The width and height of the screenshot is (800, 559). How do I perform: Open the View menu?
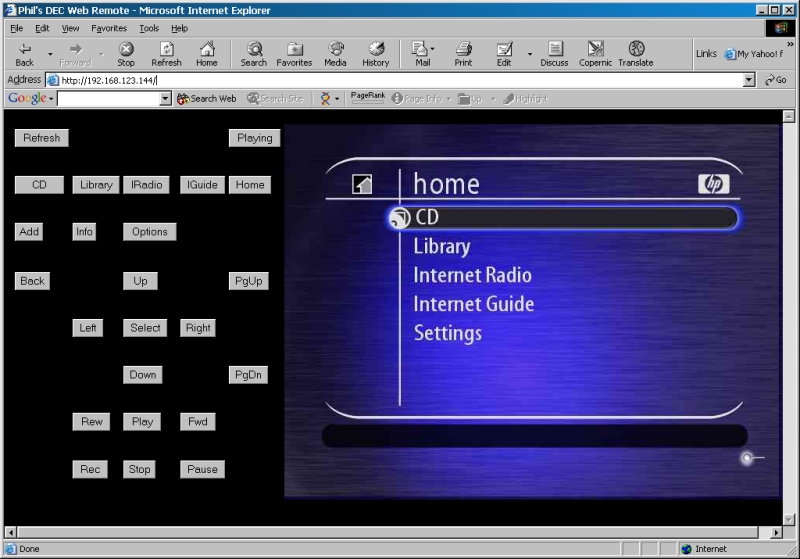click(x=70, y=28)
